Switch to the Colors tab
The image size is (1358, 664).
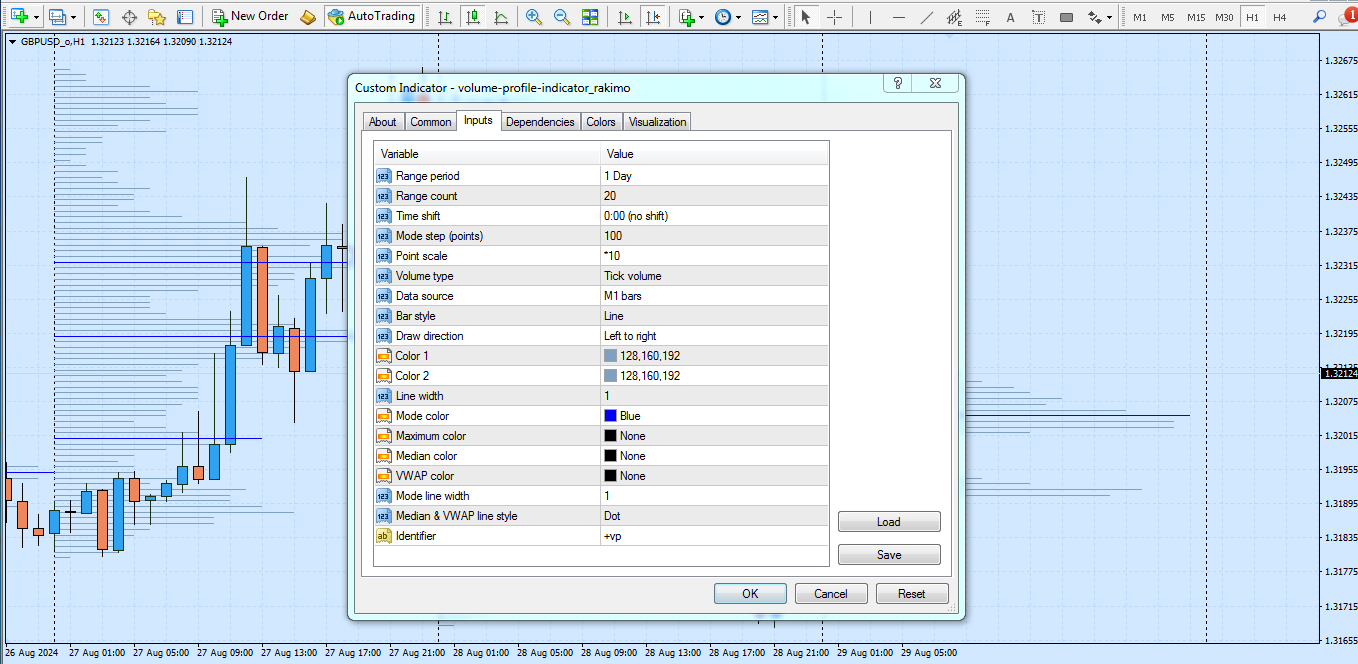pos(601,122)
